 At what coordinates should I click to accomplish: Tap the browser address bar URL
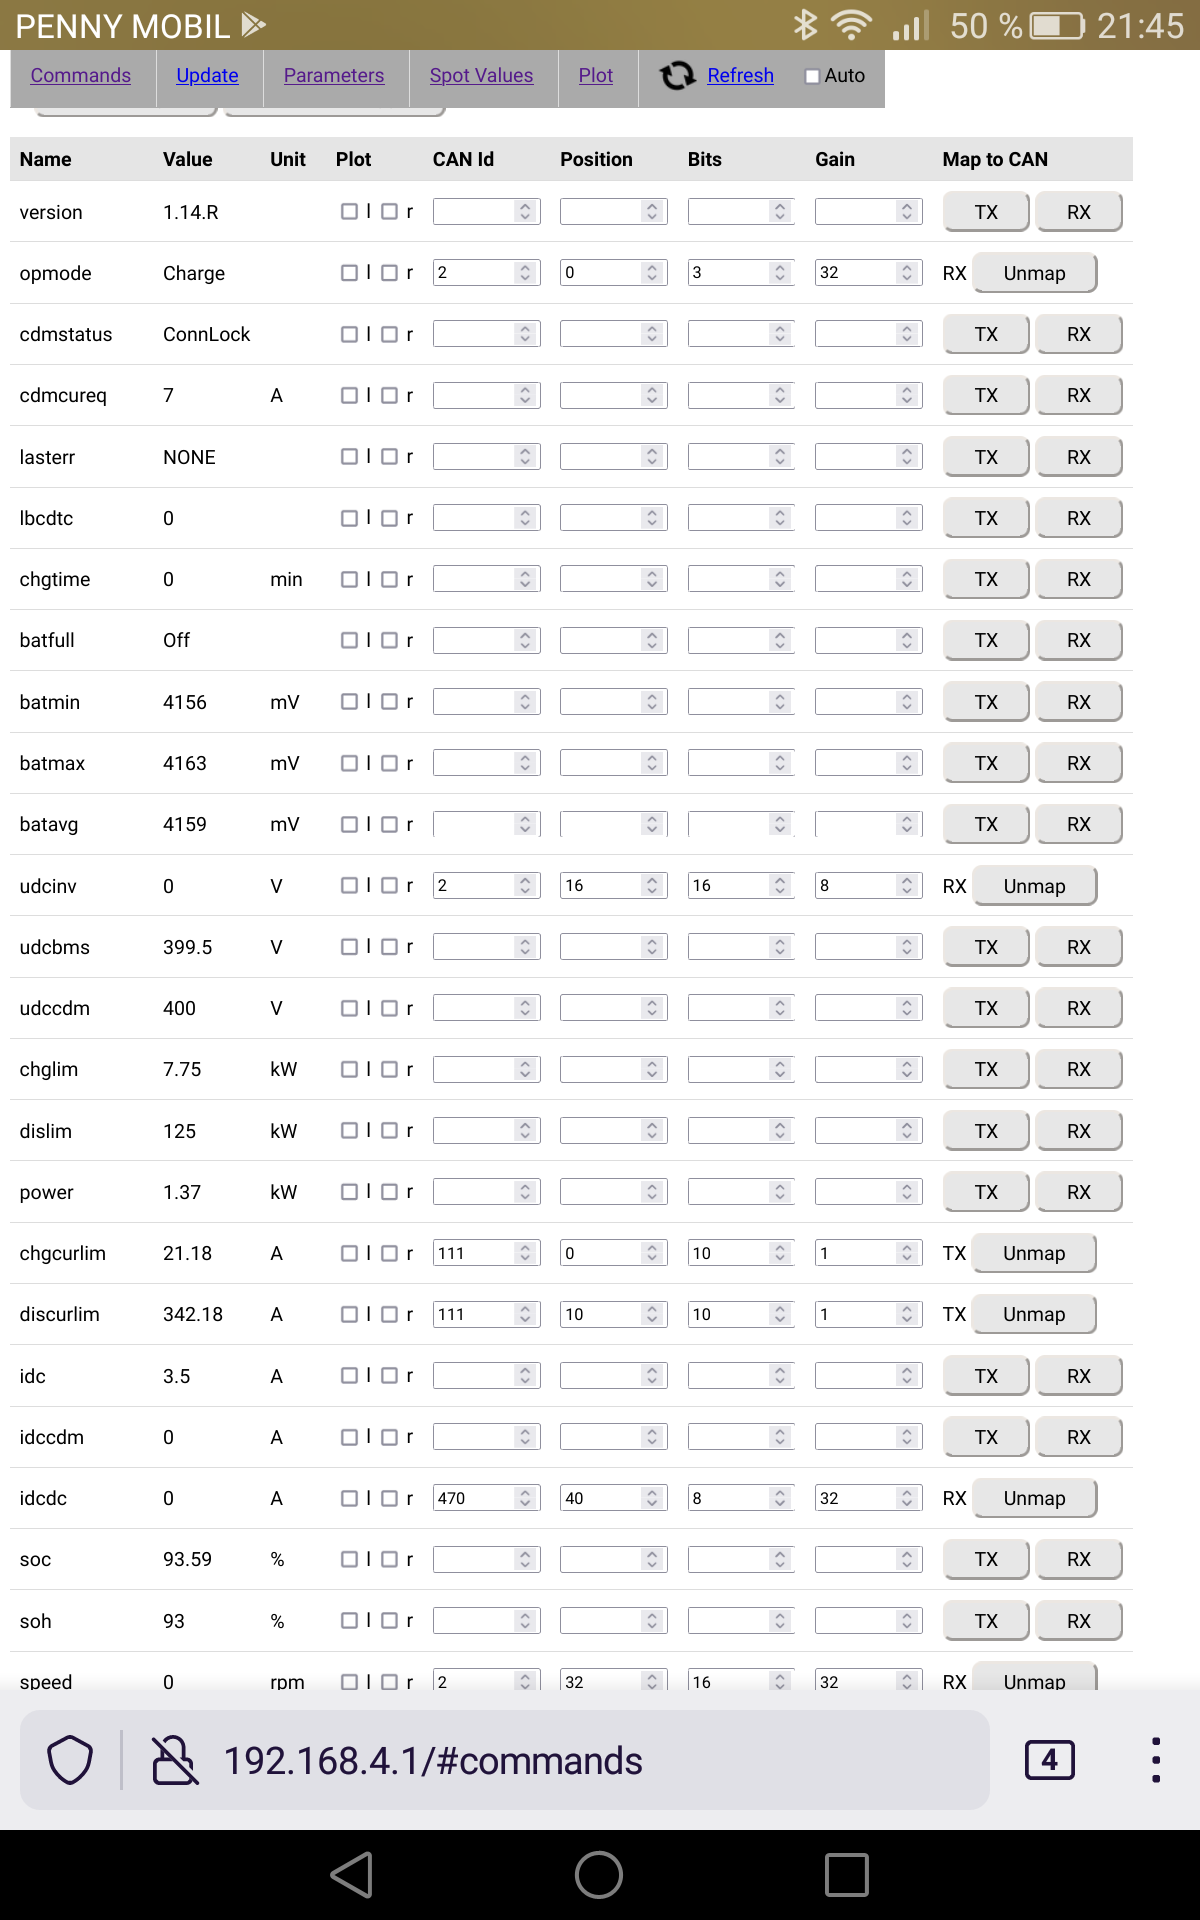pyautogui.click(x=433, y=1761)
